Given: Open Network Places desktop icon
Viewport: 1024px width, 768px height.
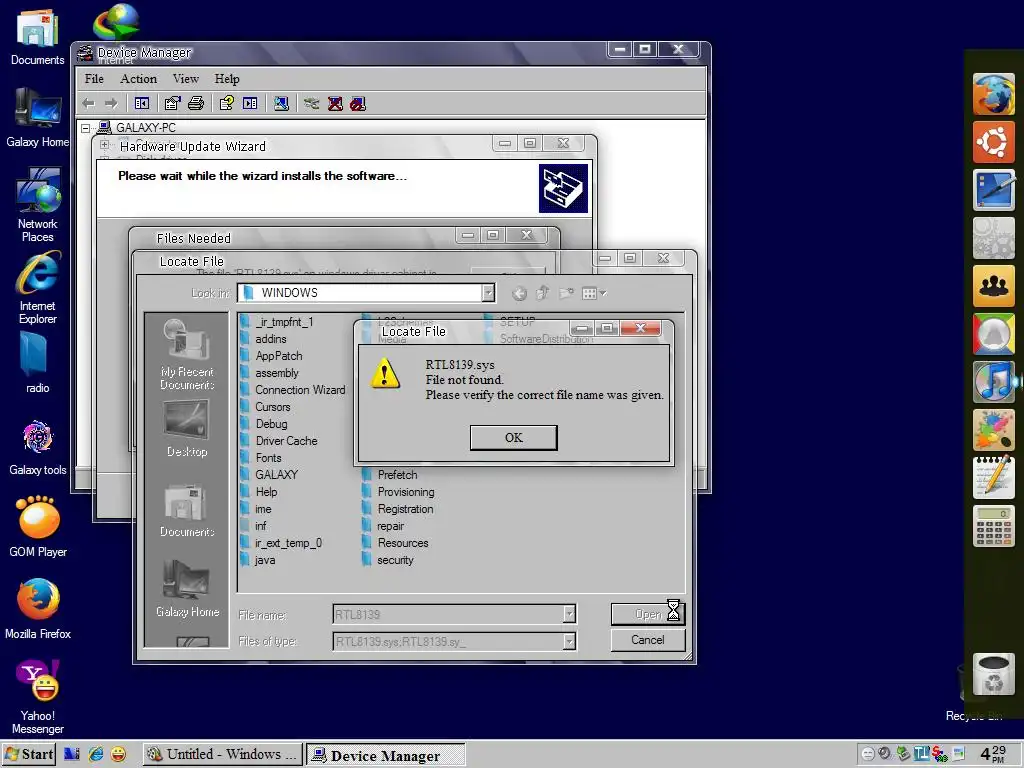Looking at the screenshot, I should pyautogui.click(x=38, y=205).
